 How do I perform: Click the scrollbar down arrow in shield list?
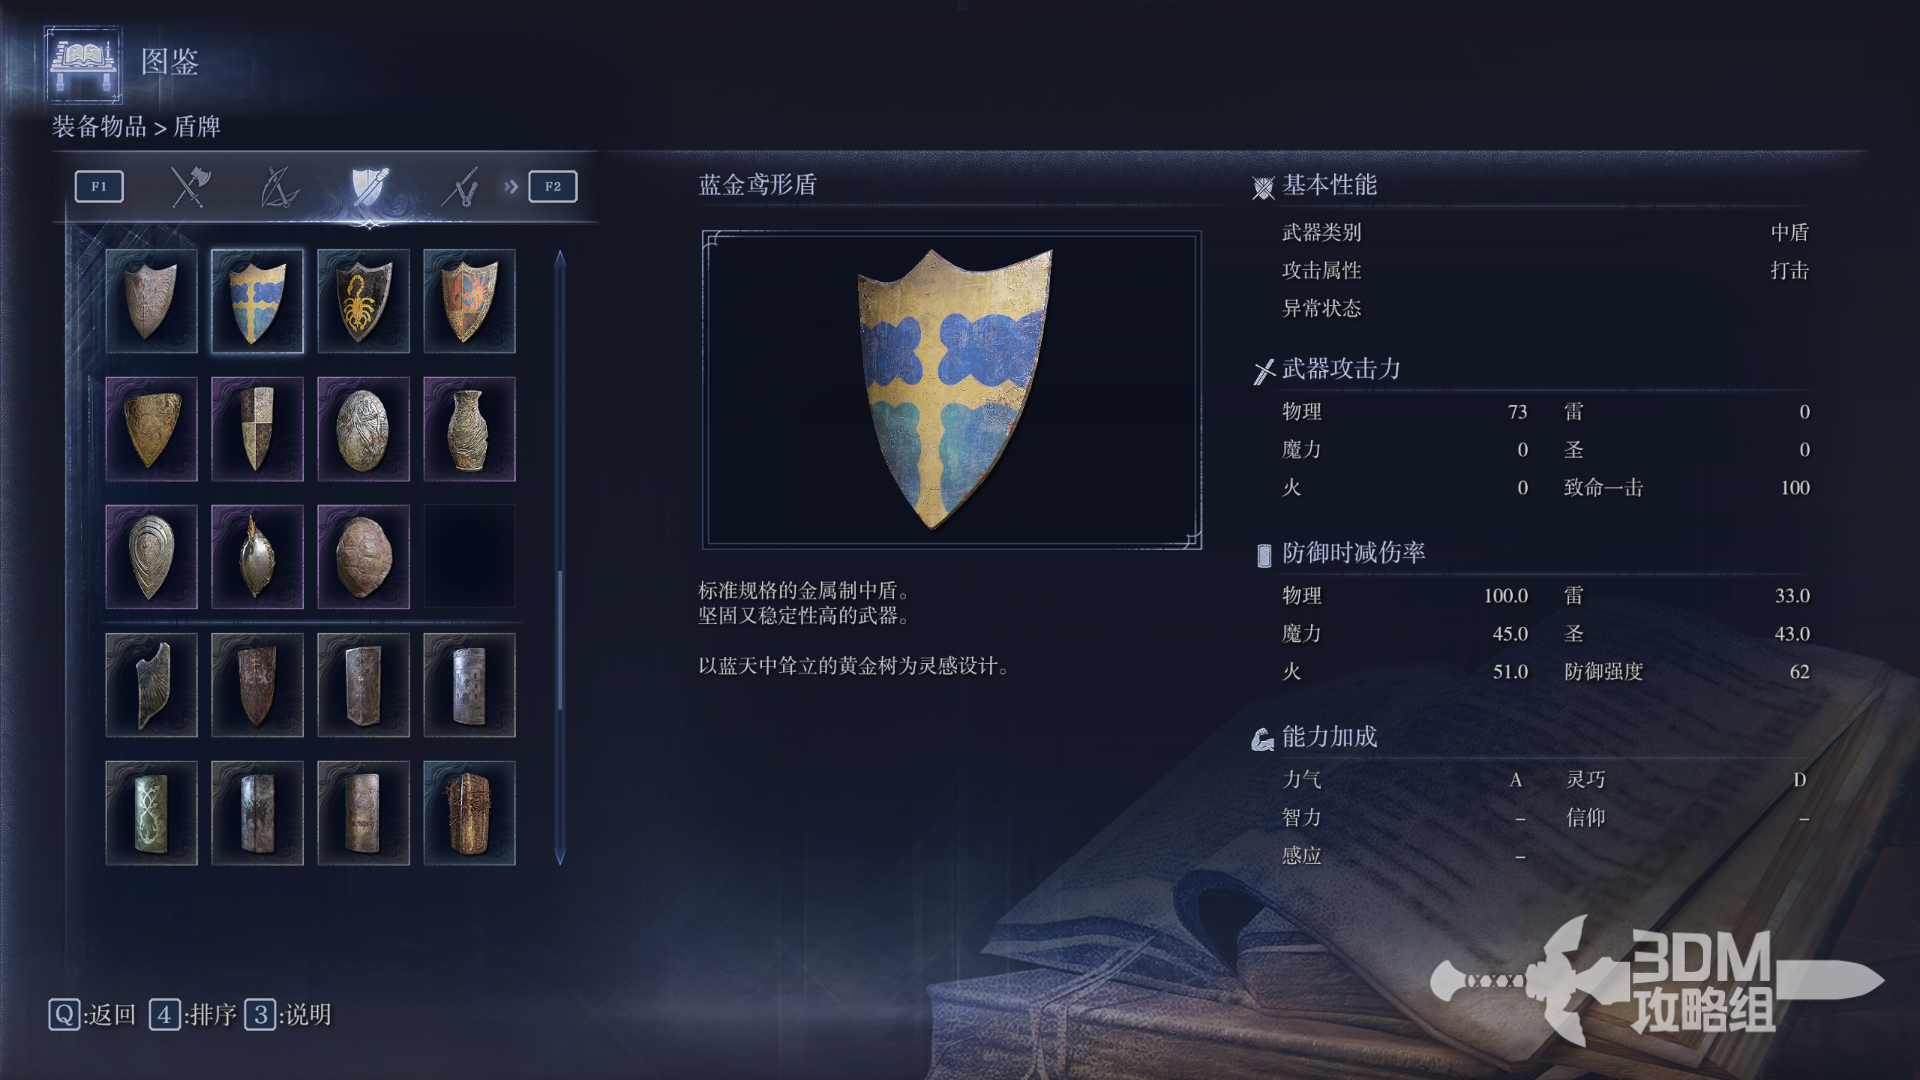click(x=560, y=856)
